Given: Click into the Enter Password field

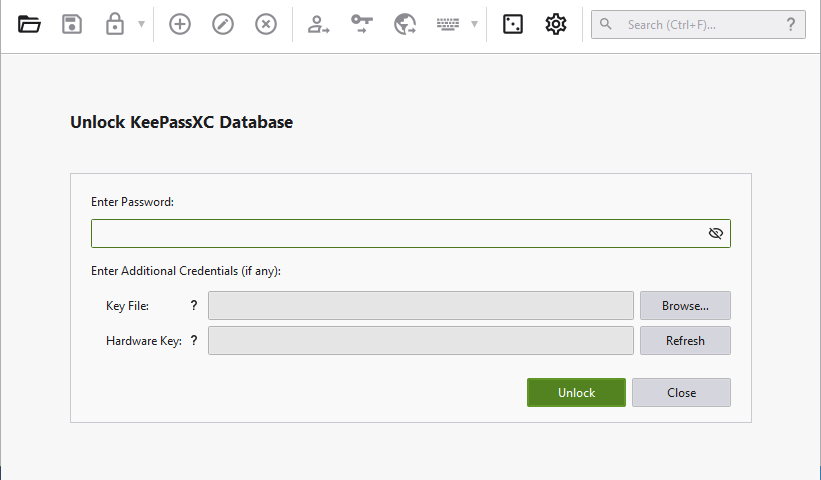Looking at the screenshot, I should pos(411,233).
